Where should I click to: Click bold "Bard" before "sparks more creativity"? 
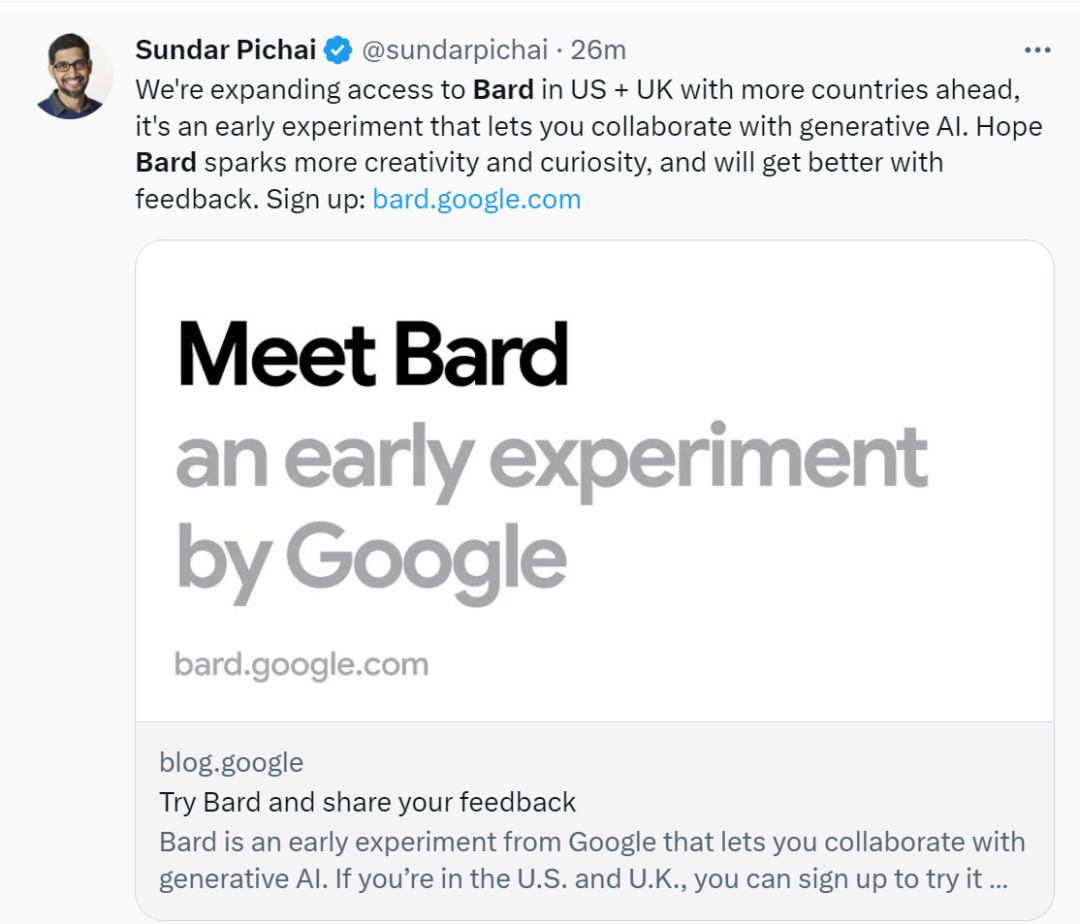[166, 162]
